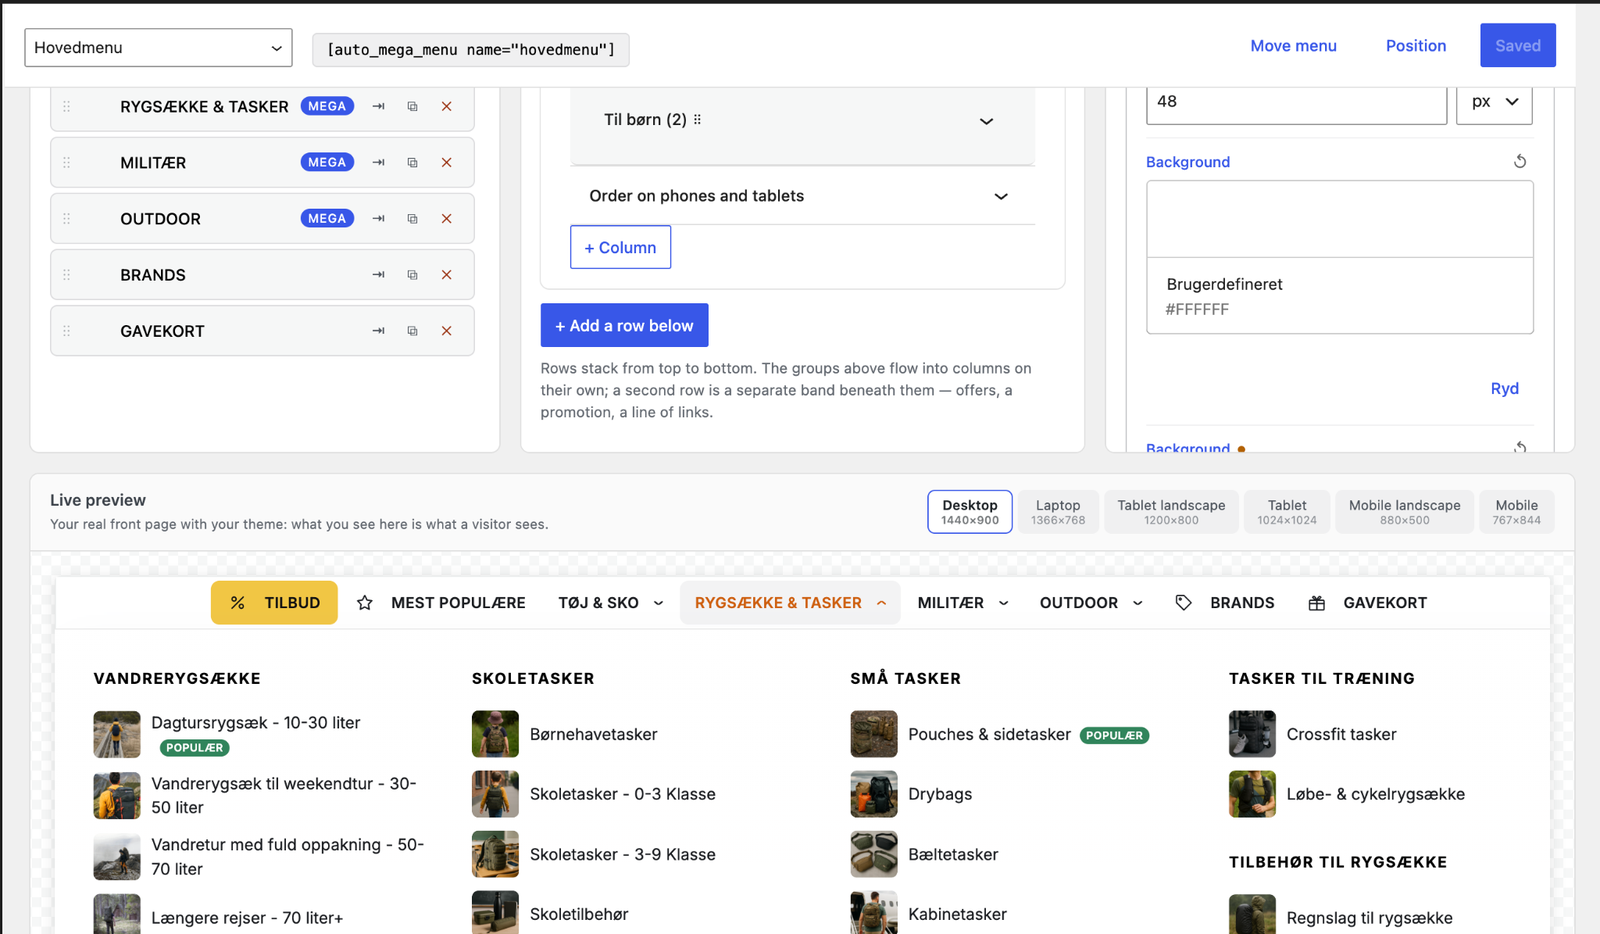1600x934 pixels.
Task: Click Ryd to clear the color
Action: pos(1504,388)
